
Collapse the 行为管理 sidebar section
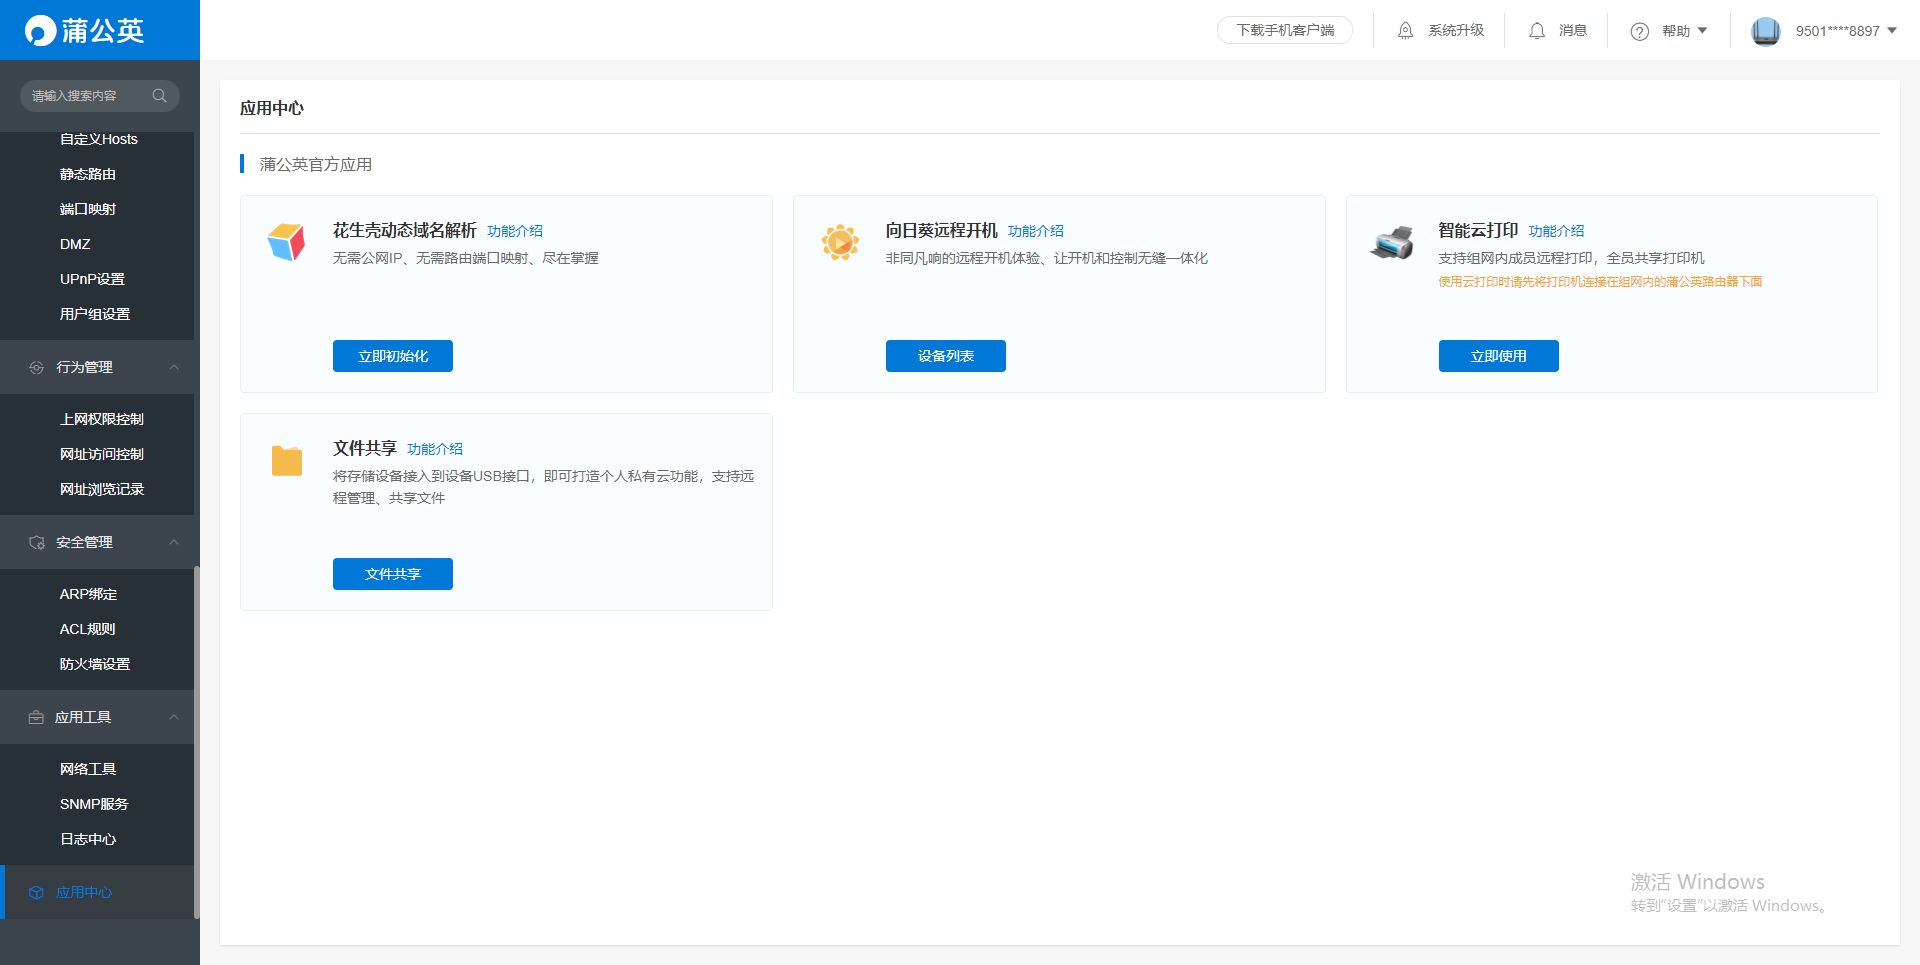pos(174,367)
